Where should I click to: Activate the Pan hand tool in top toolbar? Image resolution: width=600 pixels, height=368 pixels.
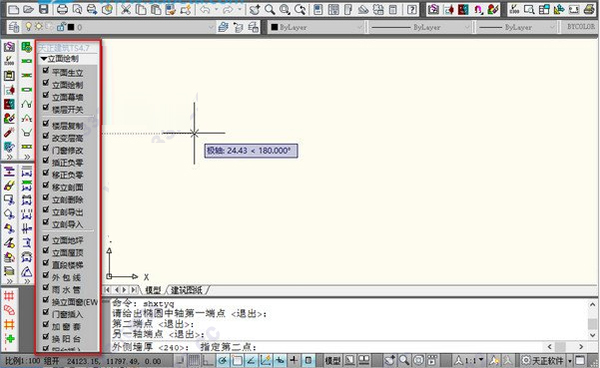tap(254, 10)
